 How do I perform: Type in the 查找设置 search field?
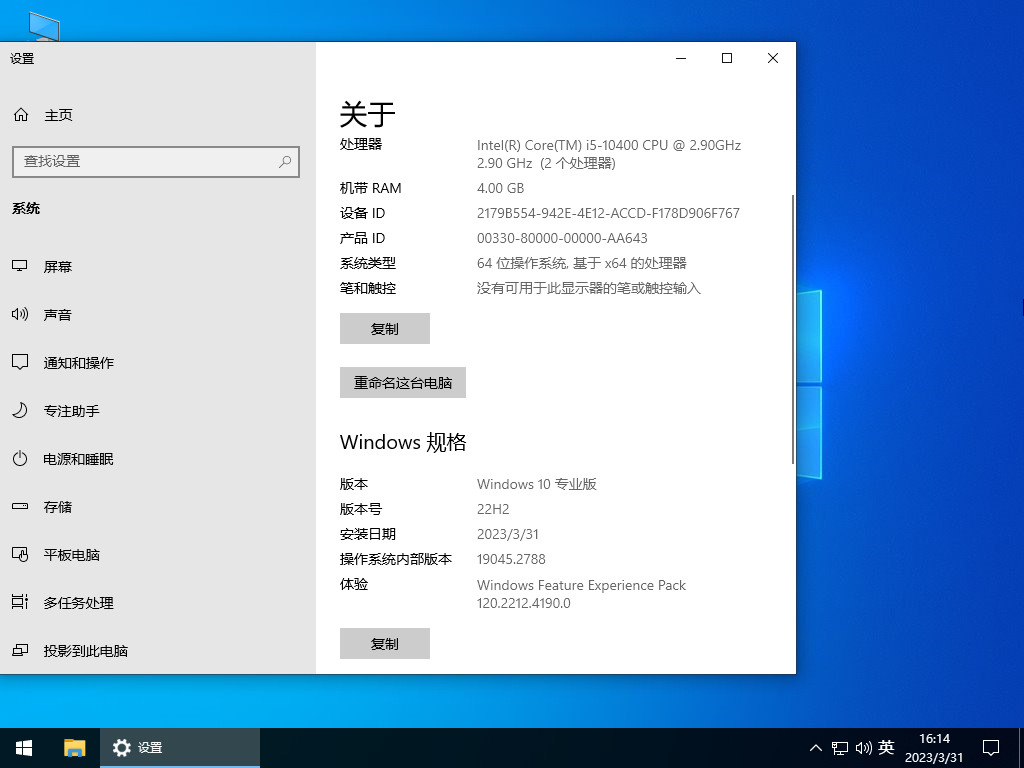[145, 161]
